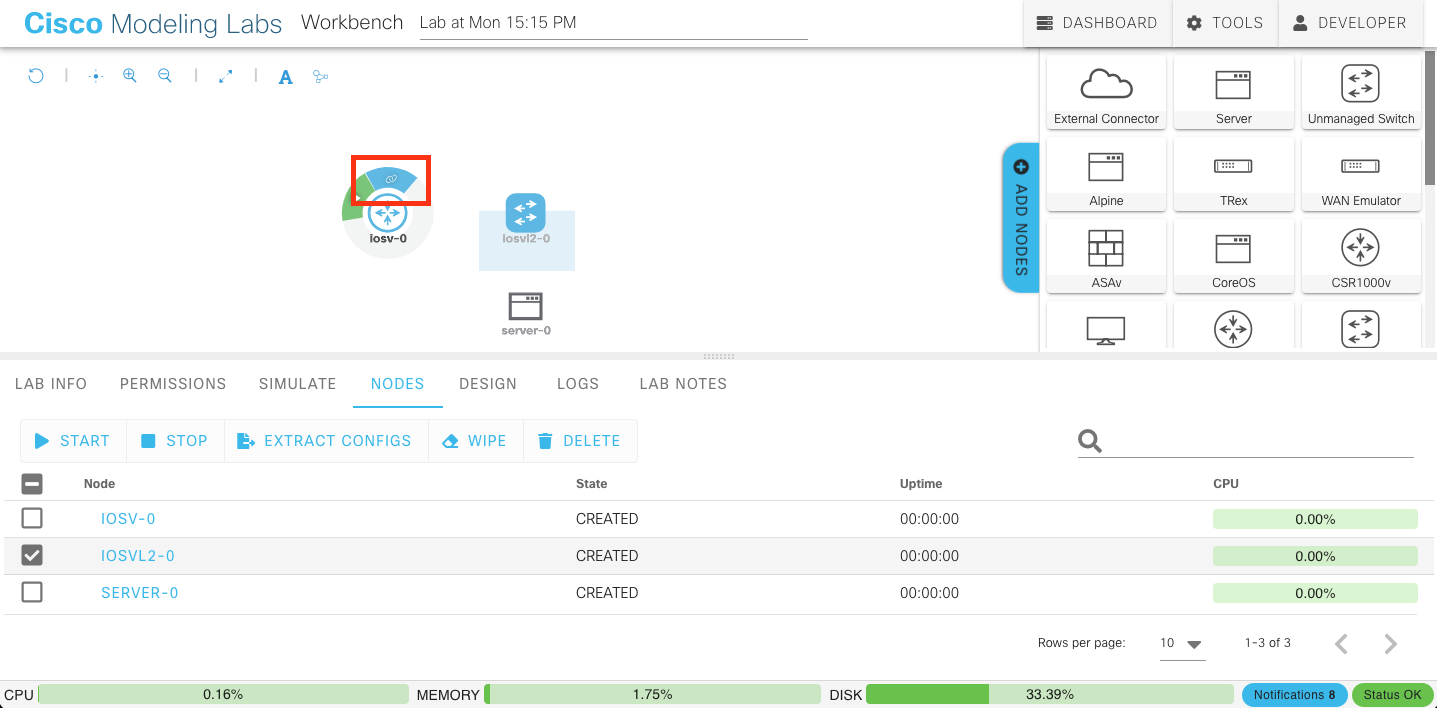Switch to the SIMULATE tab

(x=298, y=384)
